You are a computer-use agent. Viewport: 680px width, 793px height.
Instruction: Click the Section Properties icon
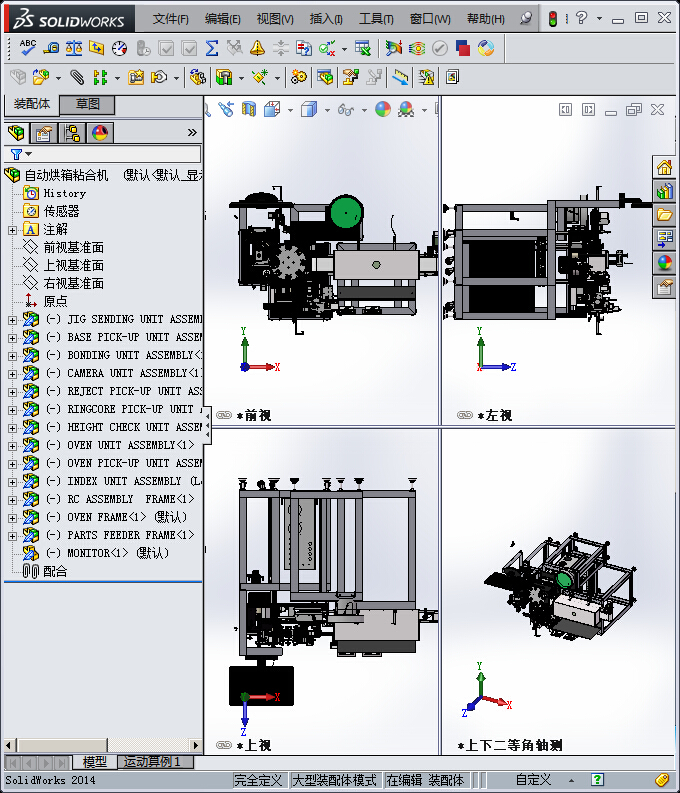click(x=97, y=48)
